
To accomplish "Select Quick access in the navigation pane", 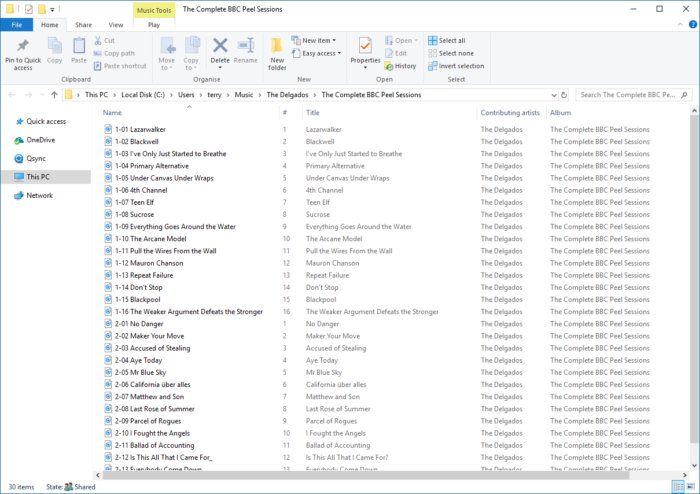I will (x=46, y=121).
